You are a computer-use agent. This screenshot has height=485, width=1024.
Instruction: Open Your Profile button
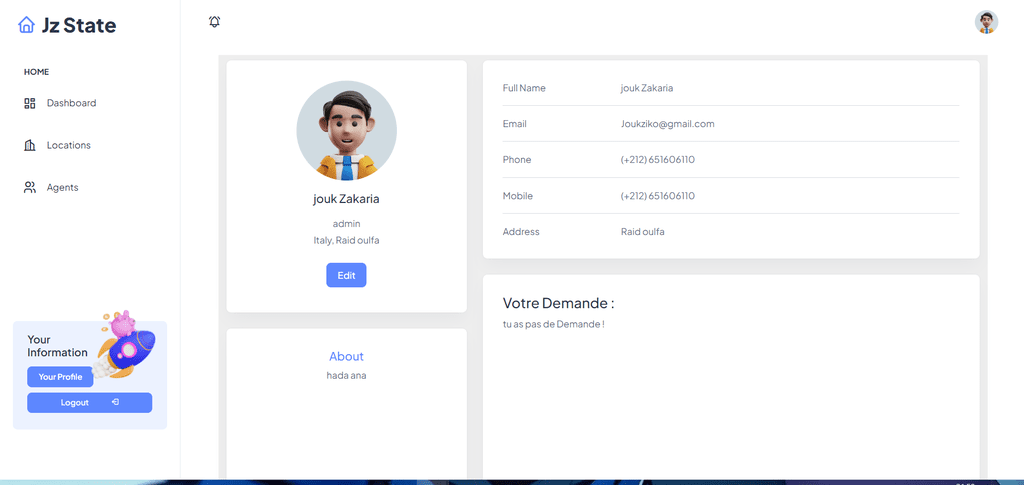[x=60, y=377]
